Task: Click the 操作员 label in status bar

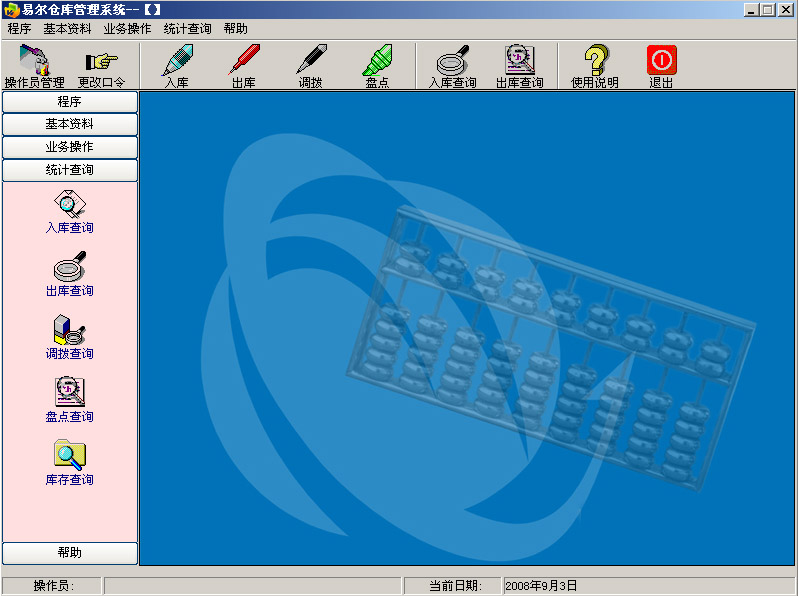Action: (x=53, y=586)
